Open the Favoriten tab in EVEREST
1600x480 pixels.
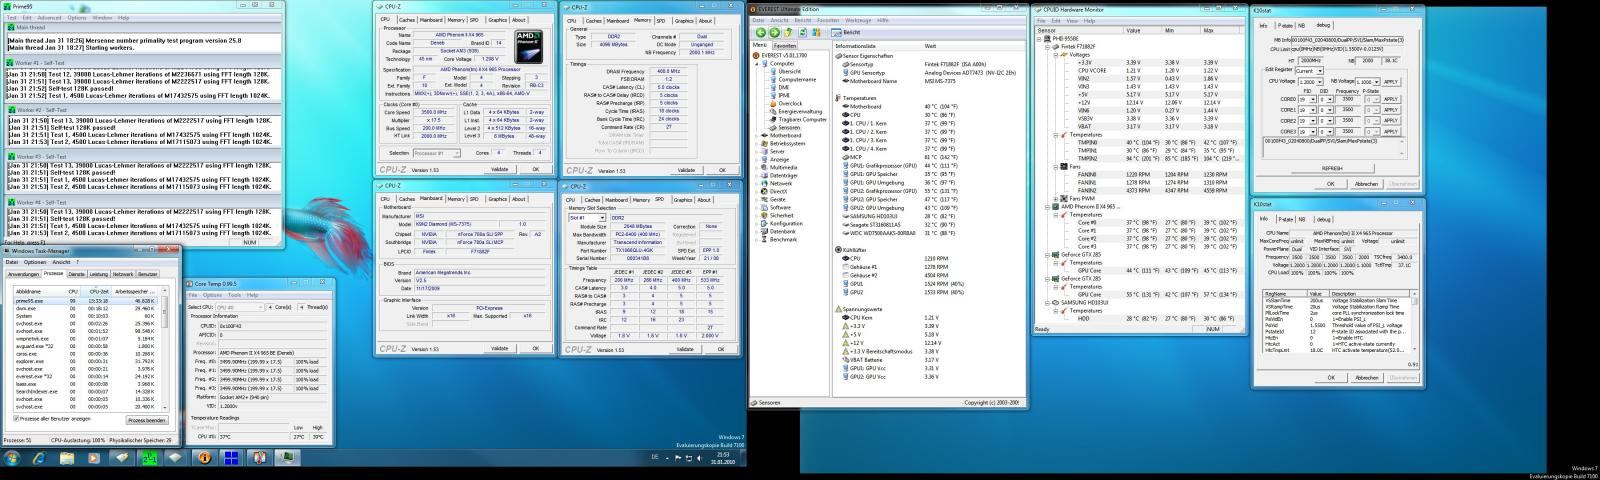pos(785,45)
